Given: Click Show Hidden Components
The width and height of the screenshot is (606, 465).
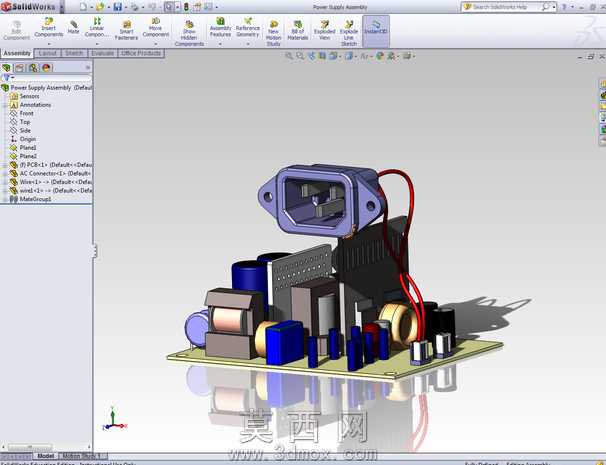Looking at the screenshot, I should pyautogui.click(x=189, y=33).
